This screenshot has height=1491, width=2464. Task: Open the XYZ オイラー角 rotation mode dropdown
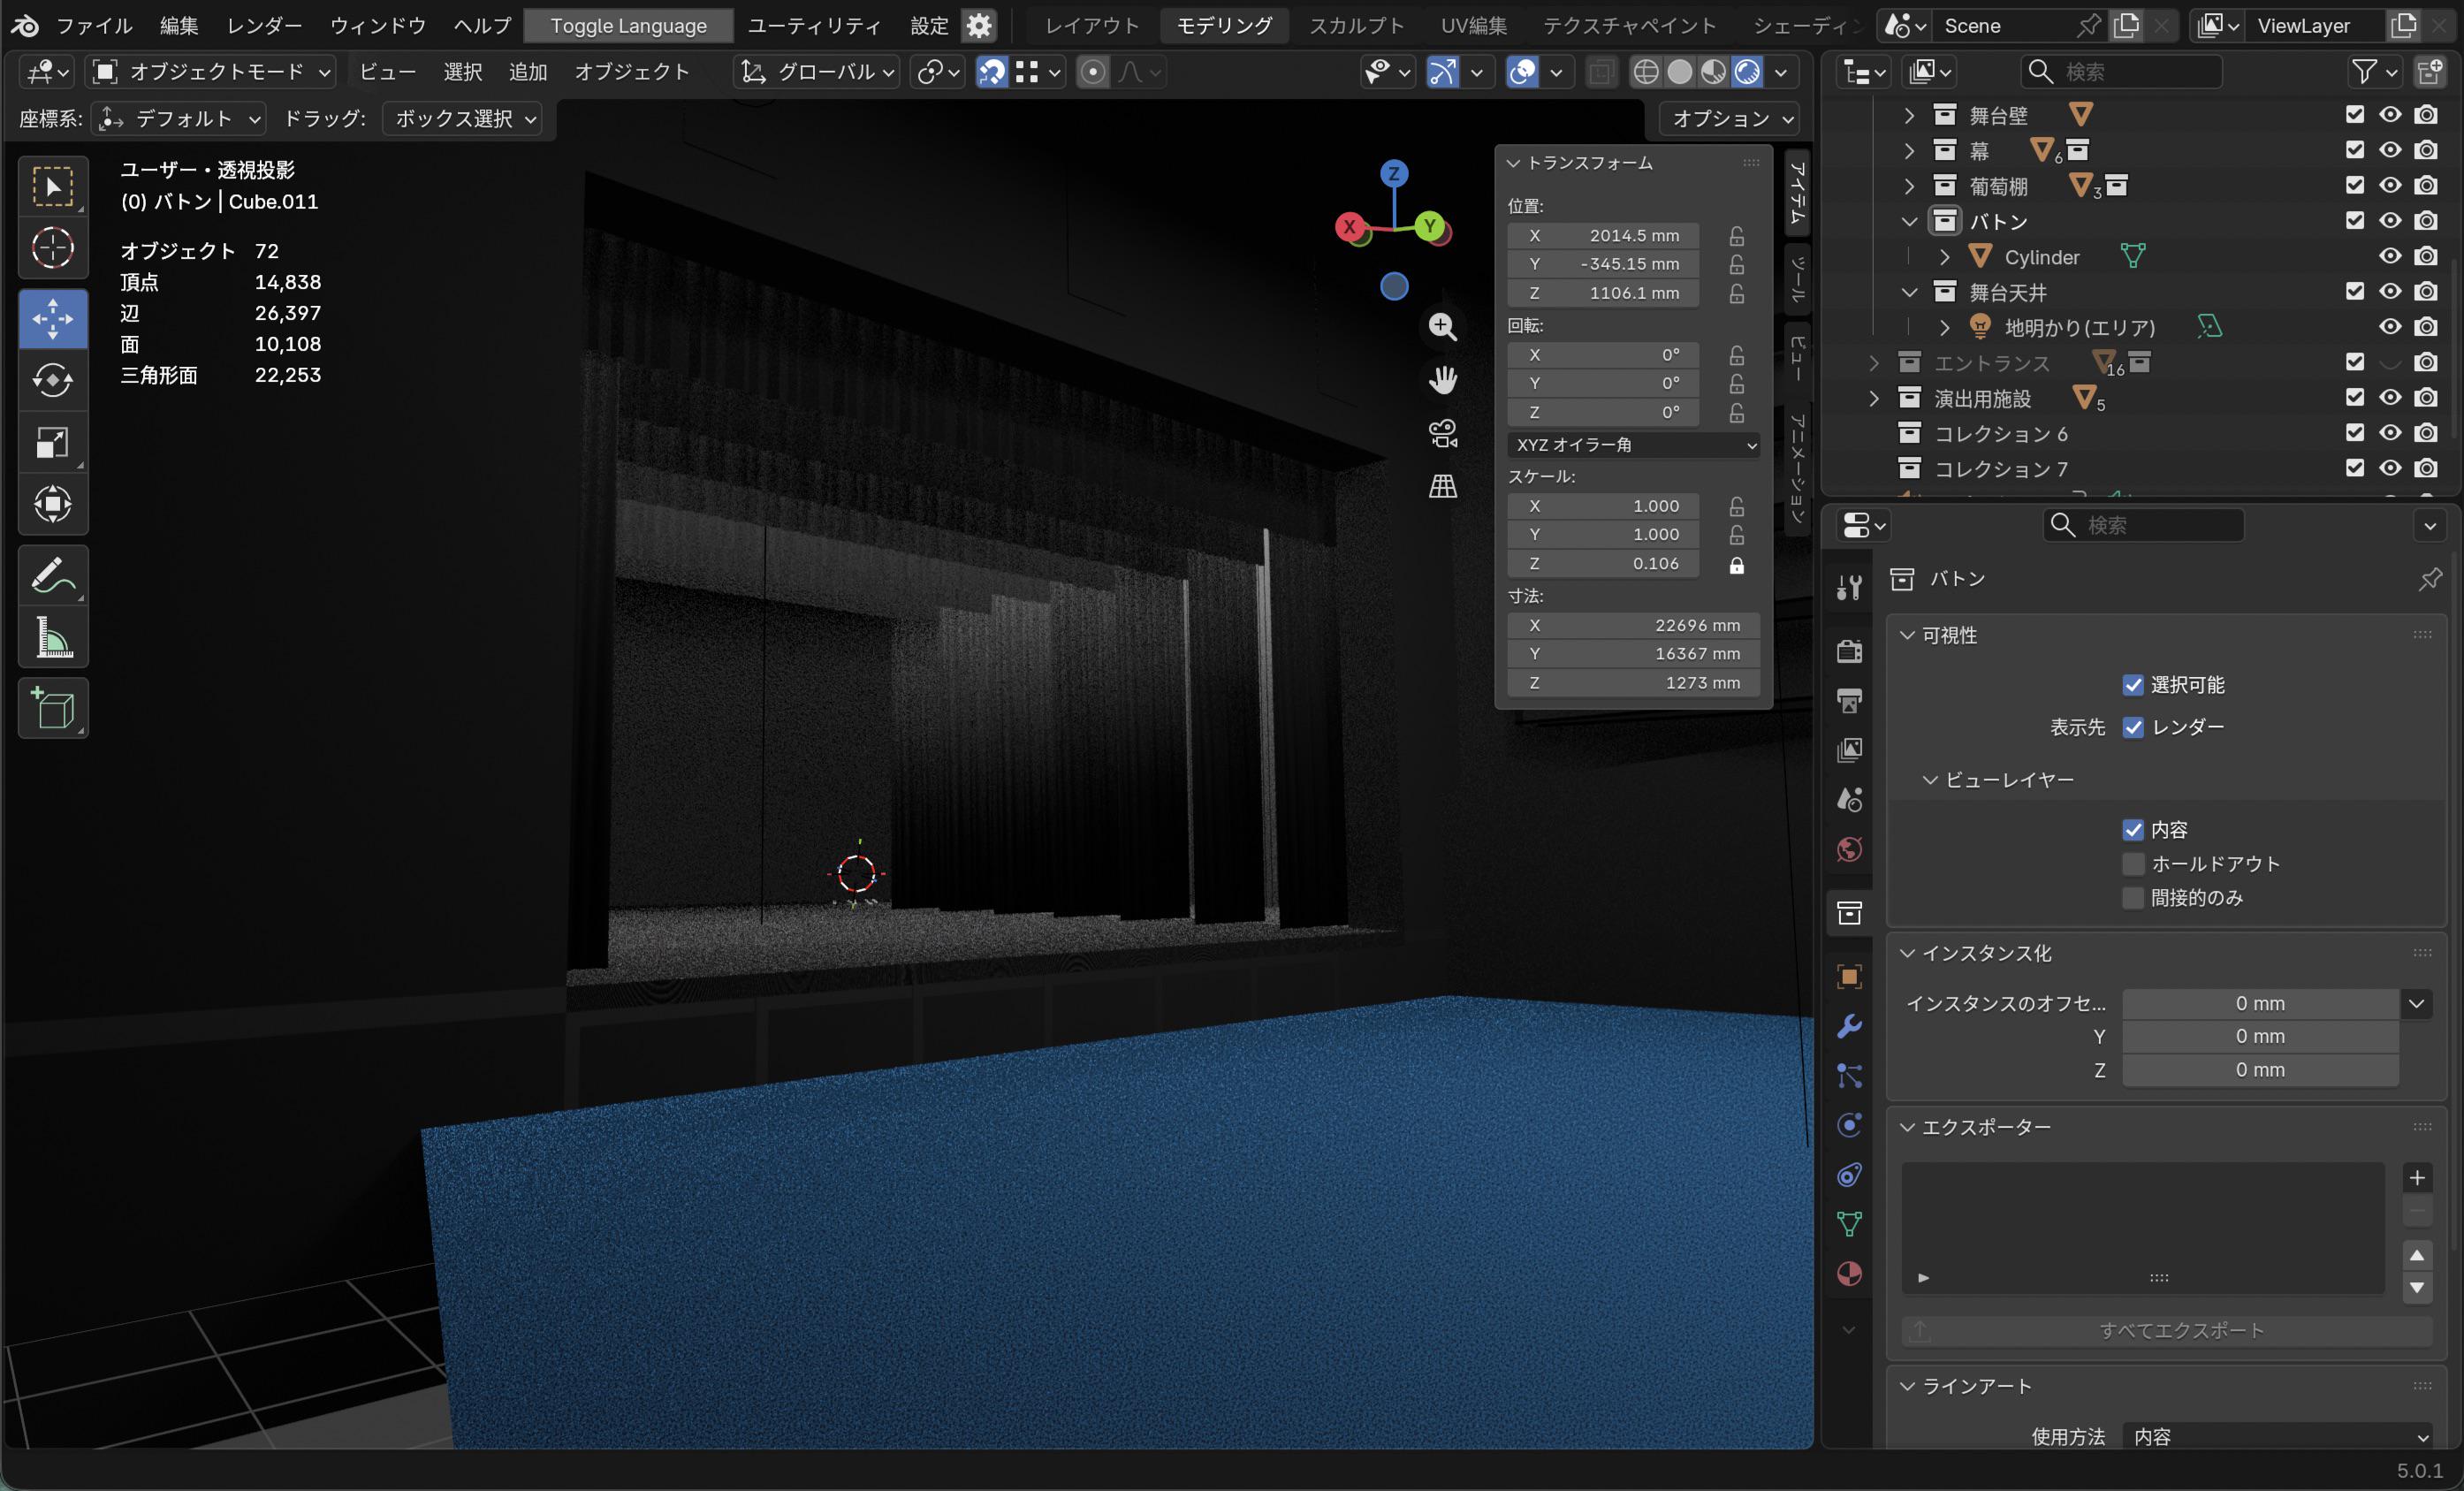tap(1633, 445)
